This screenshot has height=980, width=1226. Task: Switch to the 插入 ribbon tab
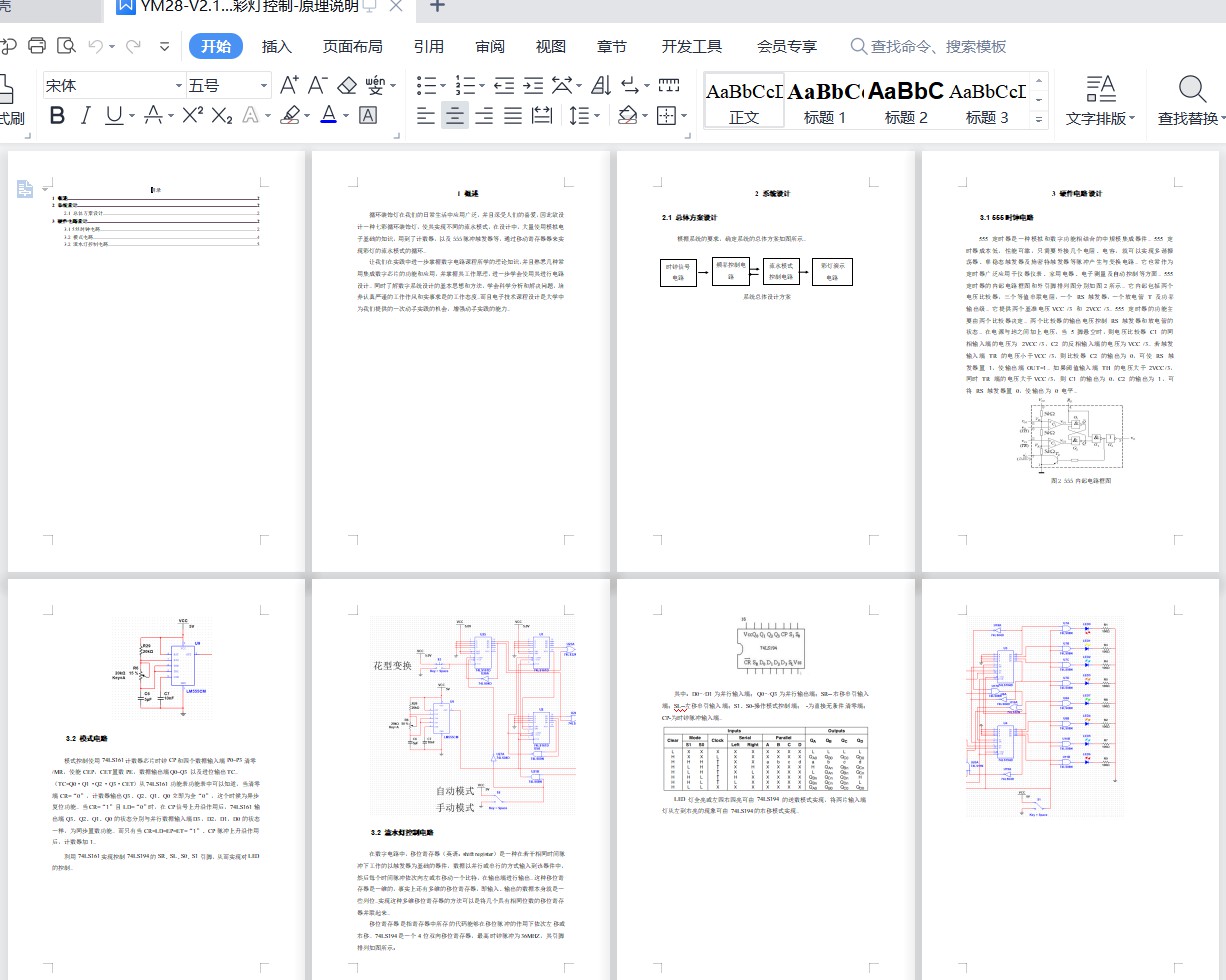(277, 46)
